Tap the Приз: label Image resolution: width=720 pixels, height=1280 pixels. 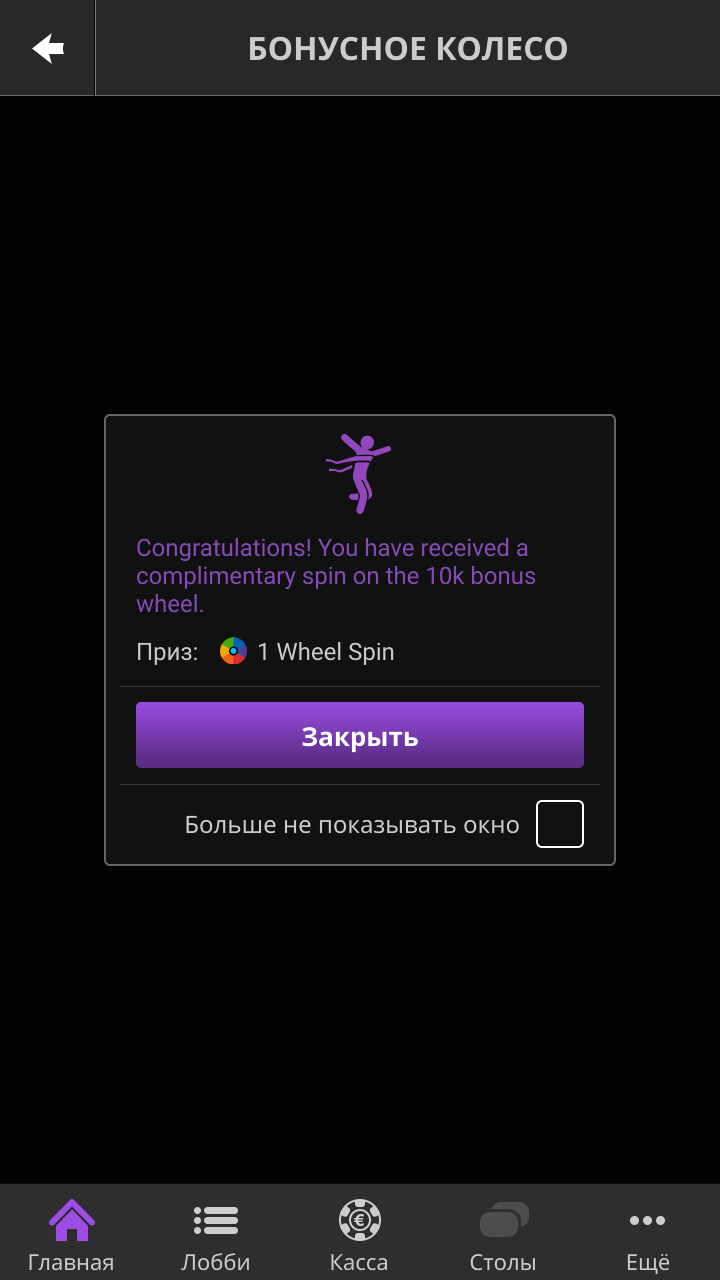click(x=167, y=652)
